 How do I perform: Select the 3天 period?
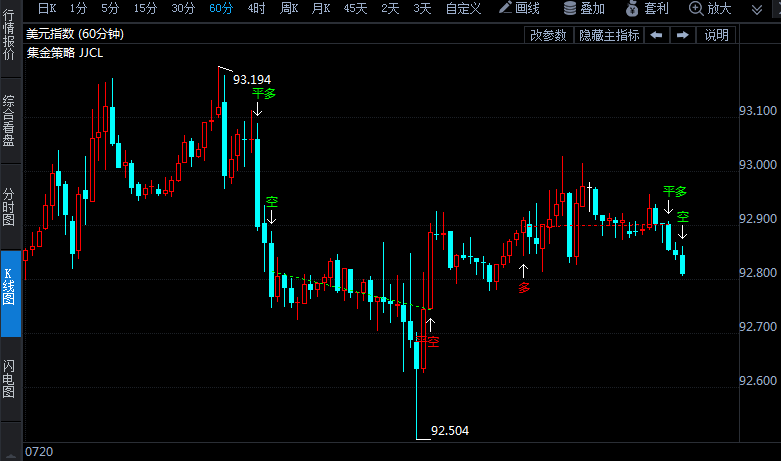click(x=422, y=8)
